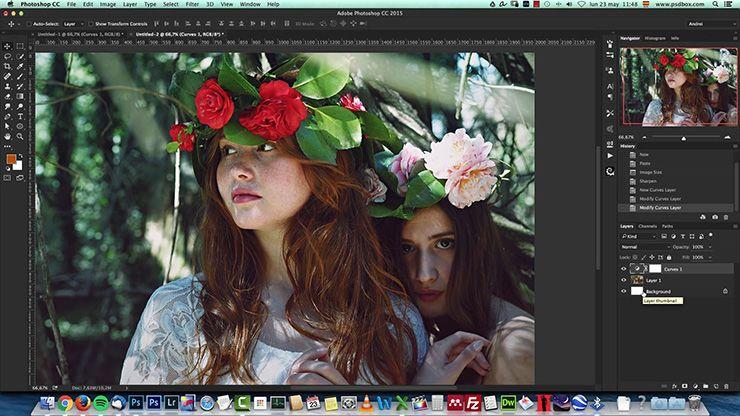Open the Opacity 100% dropdown arrow
Viewport: 740px width, 416px height.
(x=710, y=247)
